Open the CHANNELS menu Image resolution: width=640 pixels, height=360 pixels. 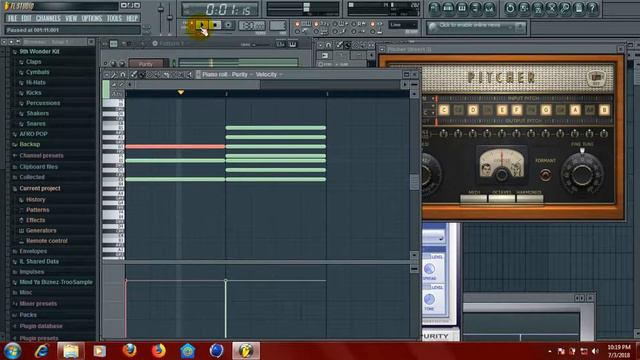click(x=48, y=18)
